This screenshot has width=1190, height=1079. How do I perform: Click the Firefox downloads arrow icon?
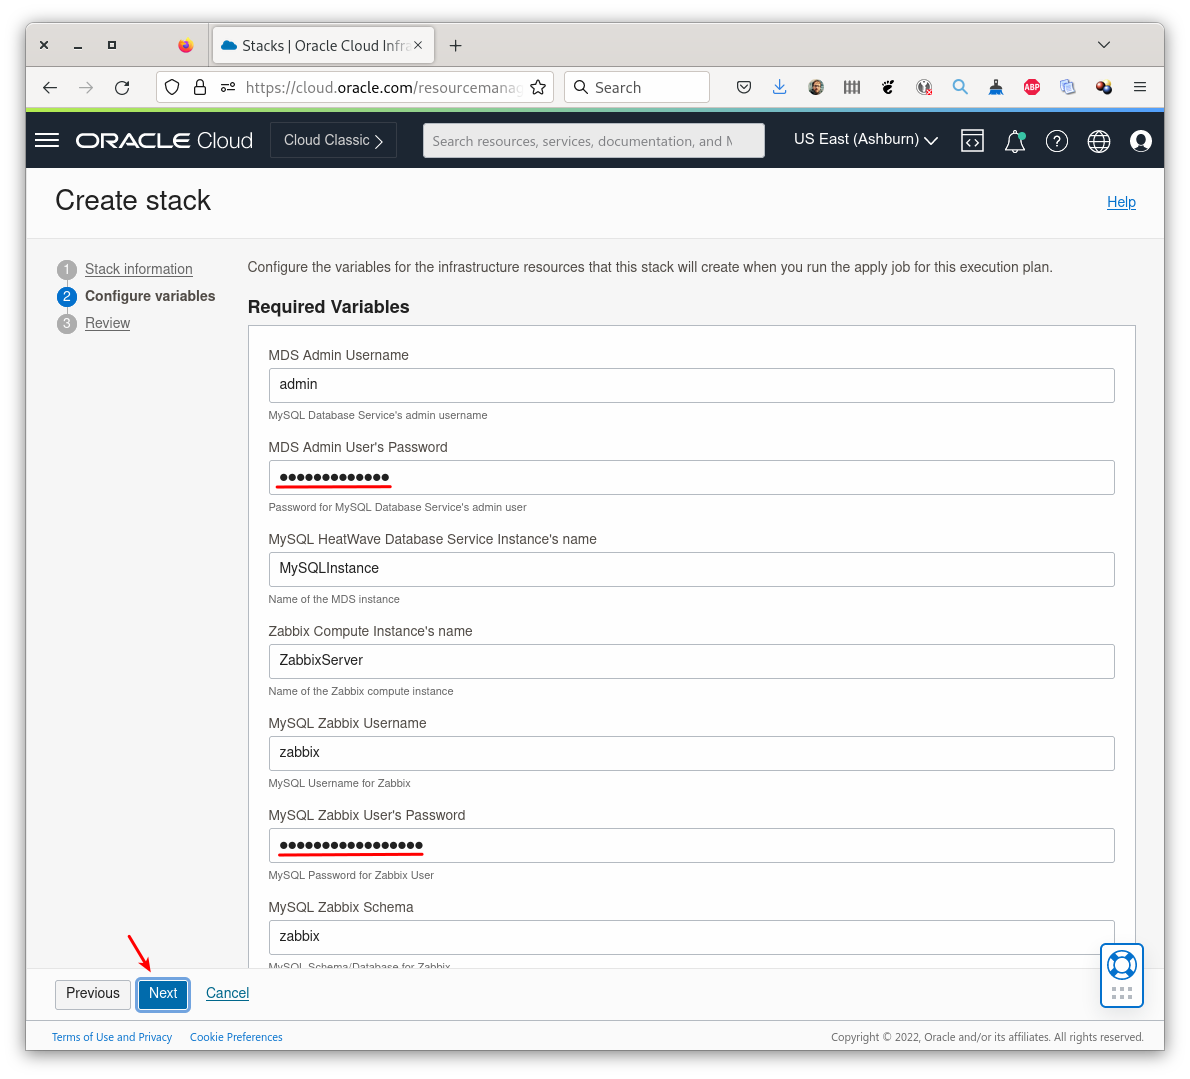click(779, 87)
